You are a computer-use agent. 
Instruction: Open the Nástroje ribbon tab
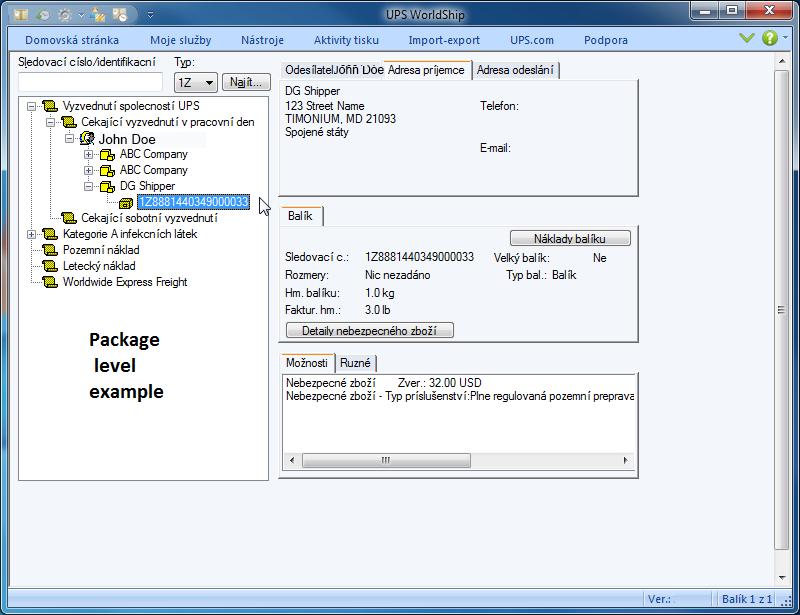click(262, 40)
